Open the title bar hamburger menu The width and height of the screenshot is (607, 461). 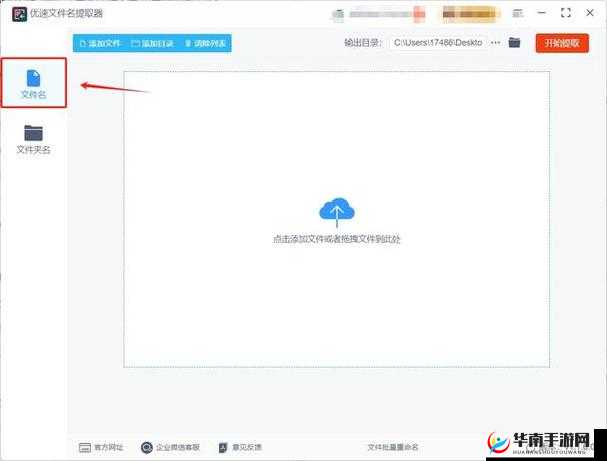[518, 13]
